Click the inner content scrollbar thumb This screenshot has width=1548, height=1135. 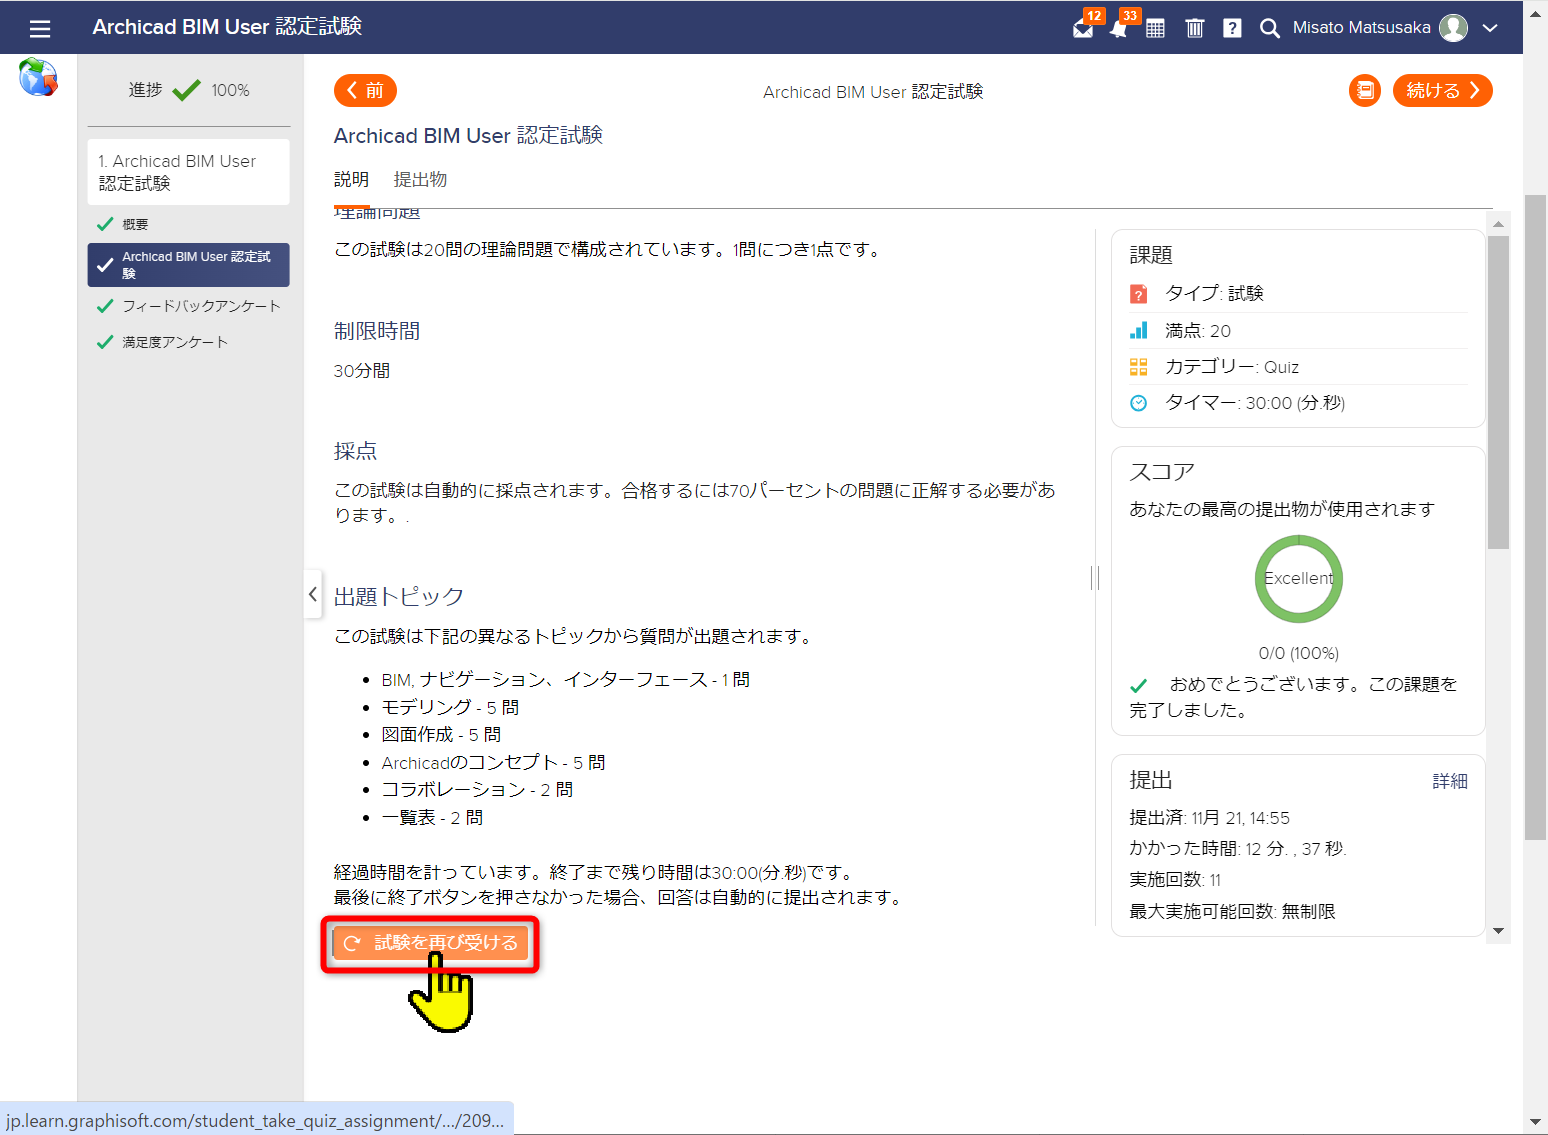(x=1498, y=393)
